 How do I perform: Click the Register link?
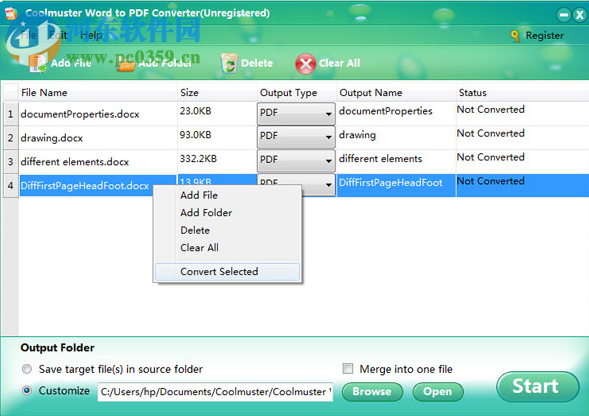[x=544, y=36]
